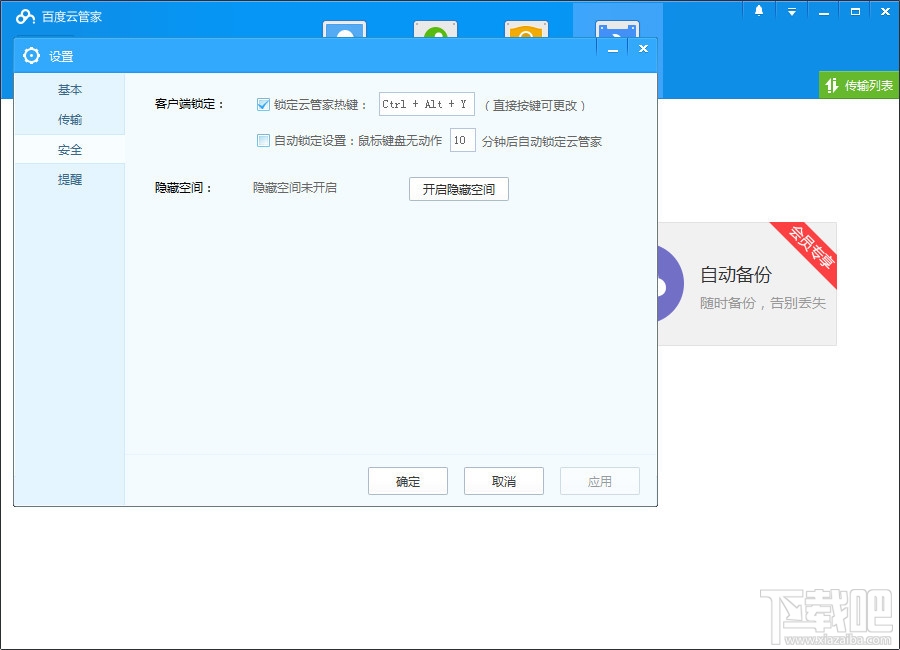Image resolution: width=900 pixels, height=650 pixels.
Task: Click the settings gear icon in dialog titlebar
Action: pos(31,56)
